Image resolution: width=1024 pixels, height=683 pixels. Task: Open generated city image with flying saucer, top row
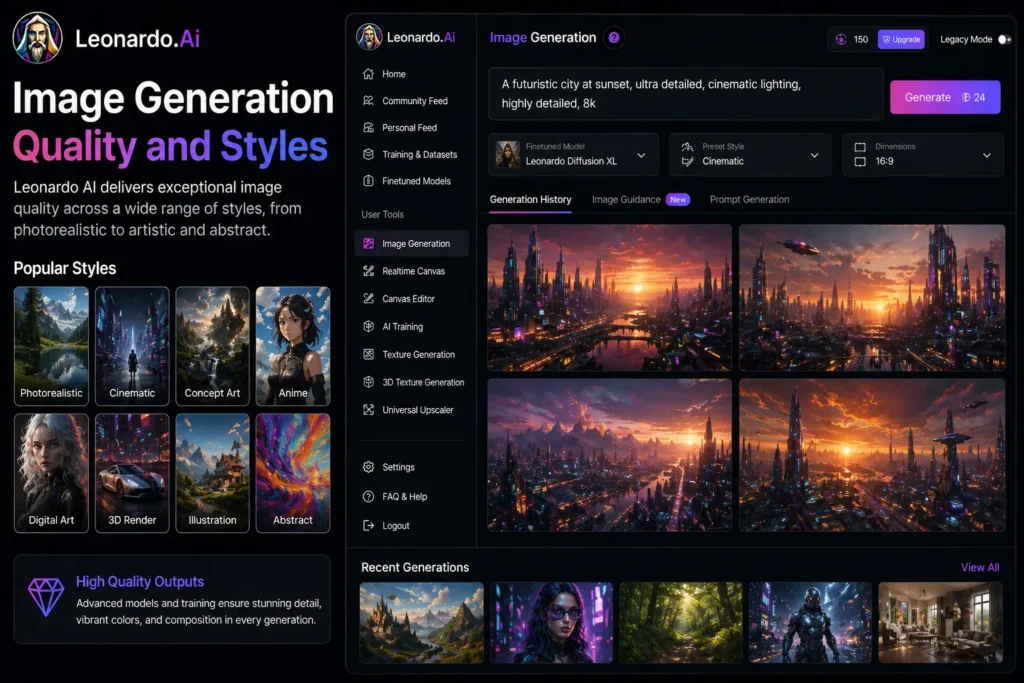pyautogui.click(x=872, y=298)
